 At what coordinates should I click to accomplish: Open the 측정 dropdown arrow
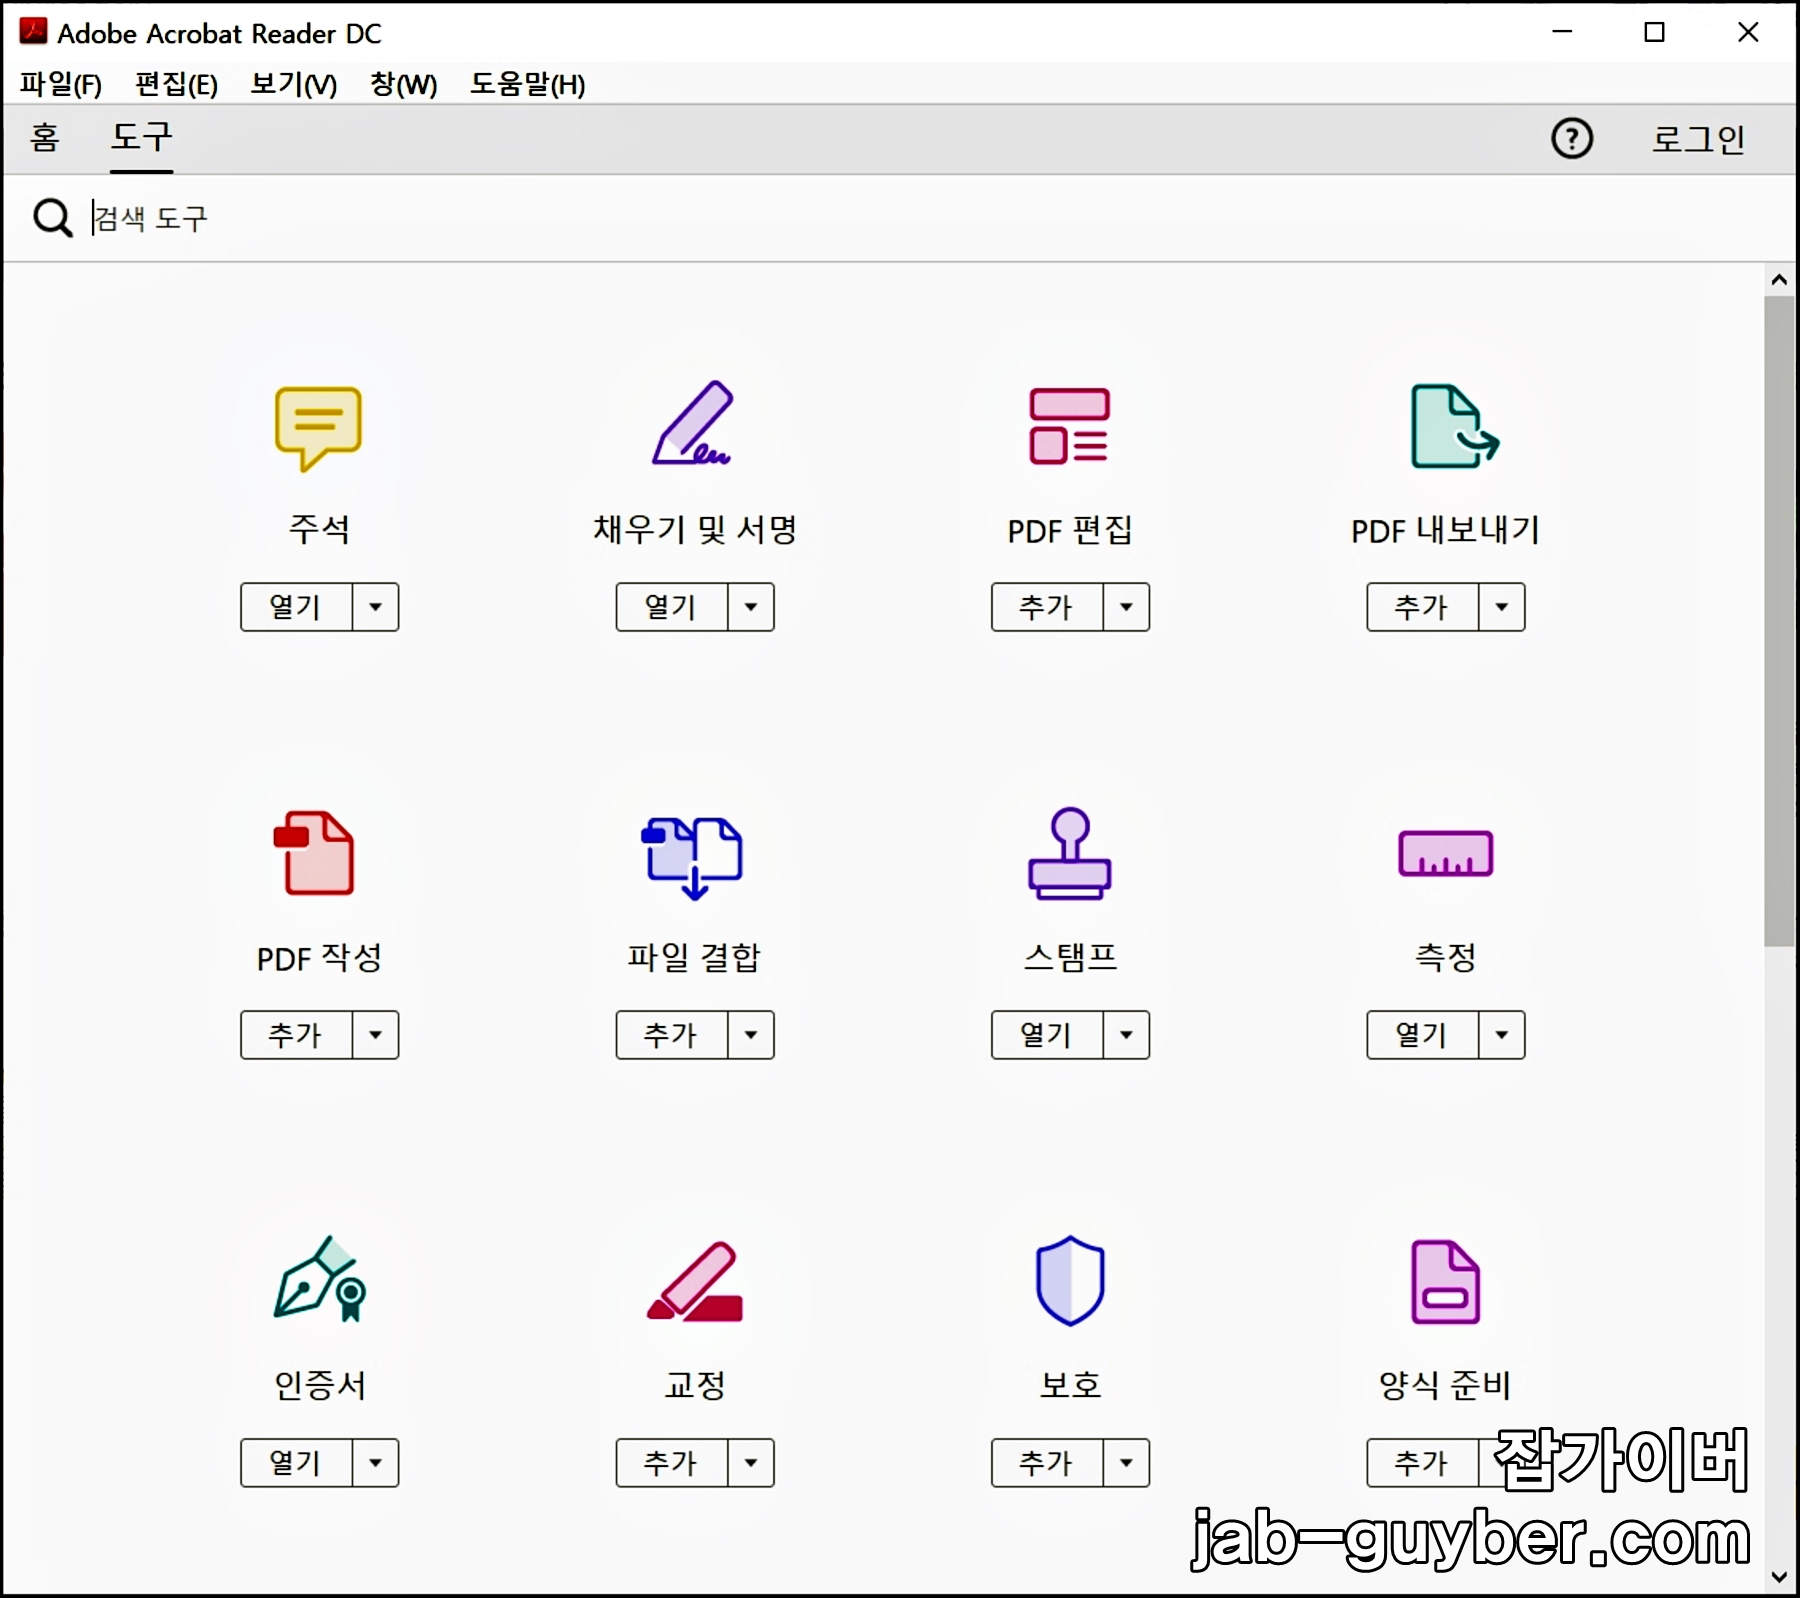[1501, 1035]
